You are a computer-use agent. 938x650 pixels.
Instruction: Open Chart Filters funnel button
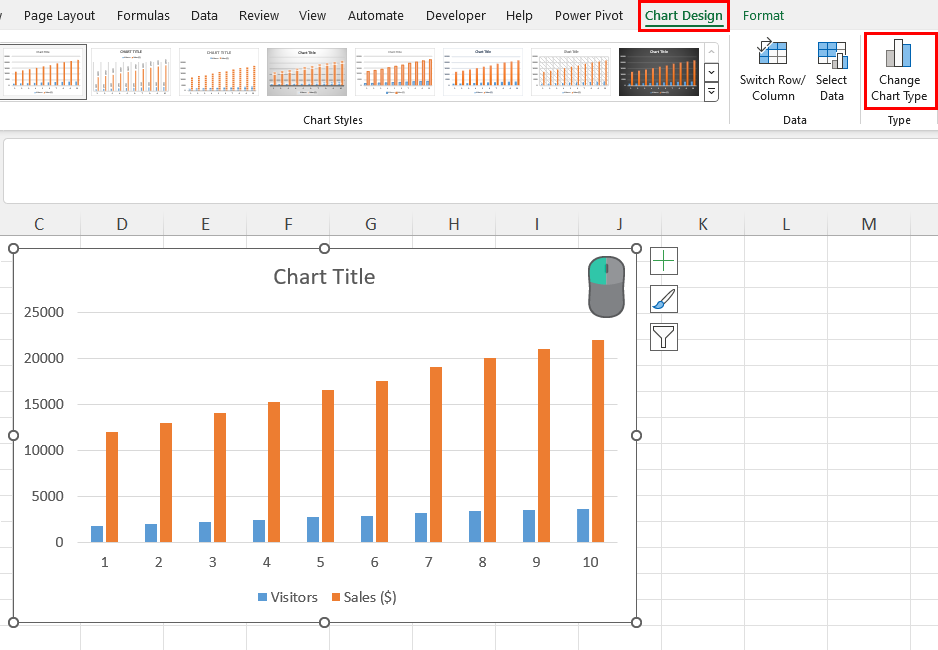tap(663, 337)
